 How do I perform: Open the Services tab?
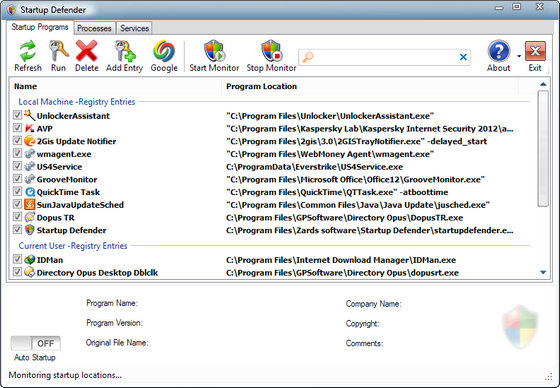click(134, 28)
